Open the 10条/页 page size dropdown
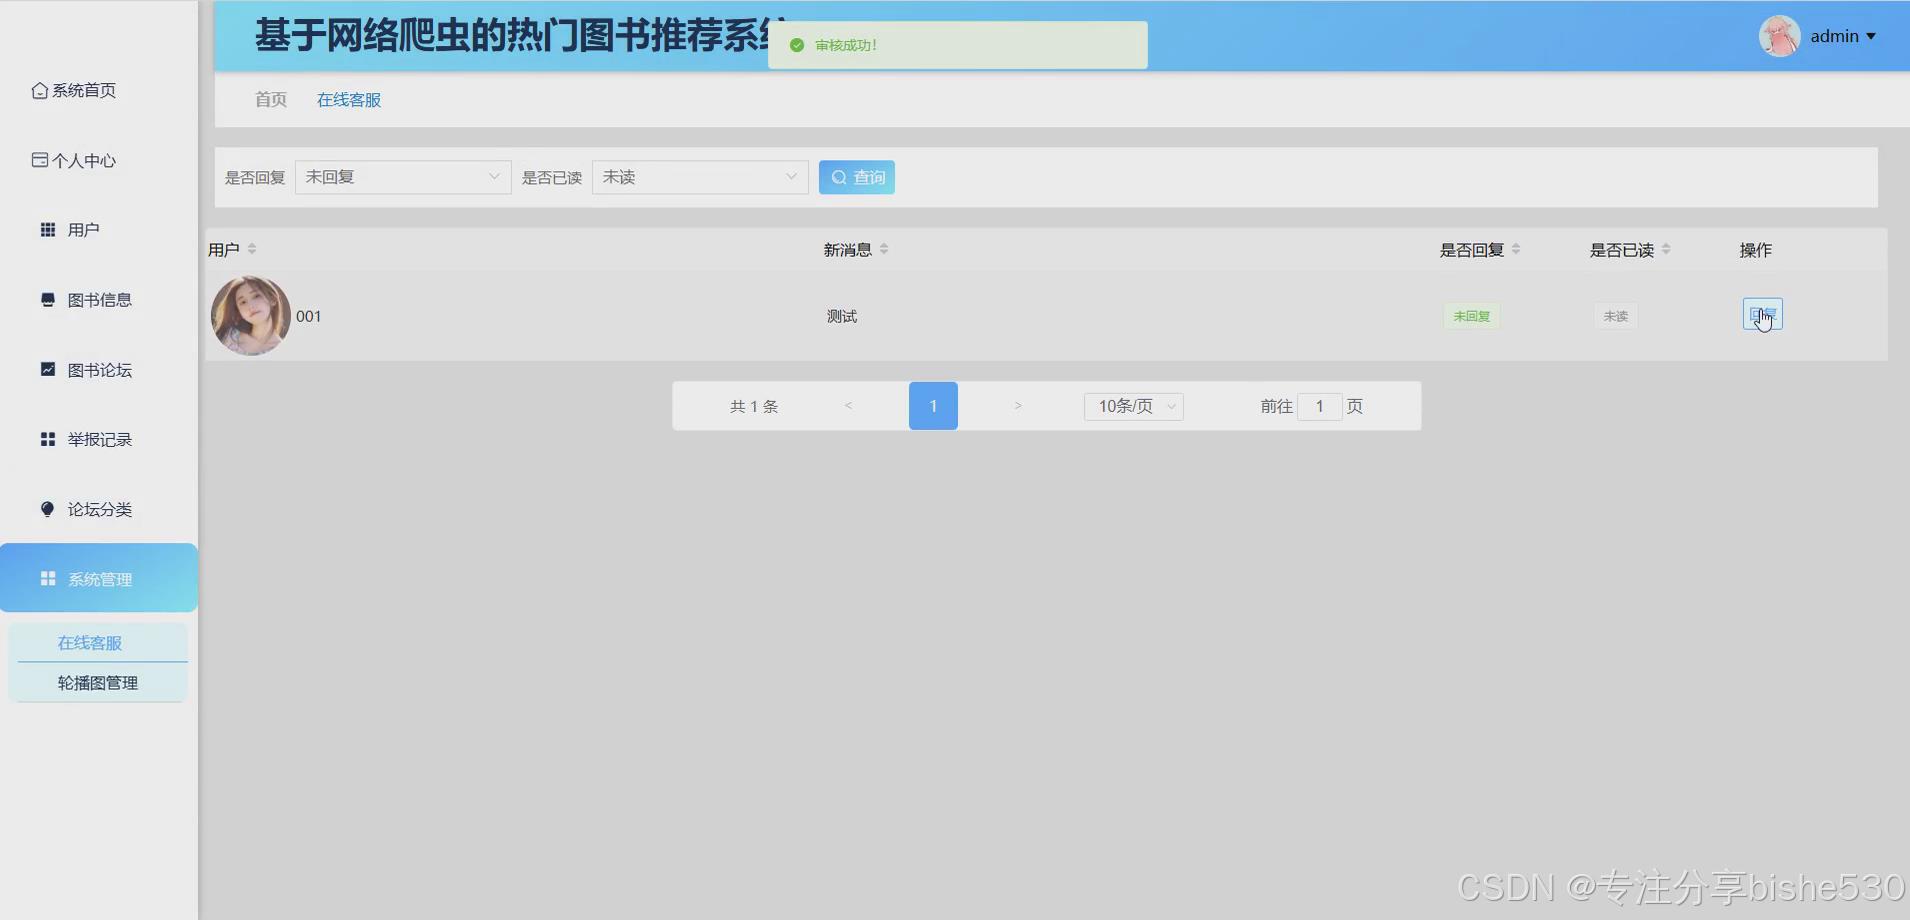 tap(1134, 406)
